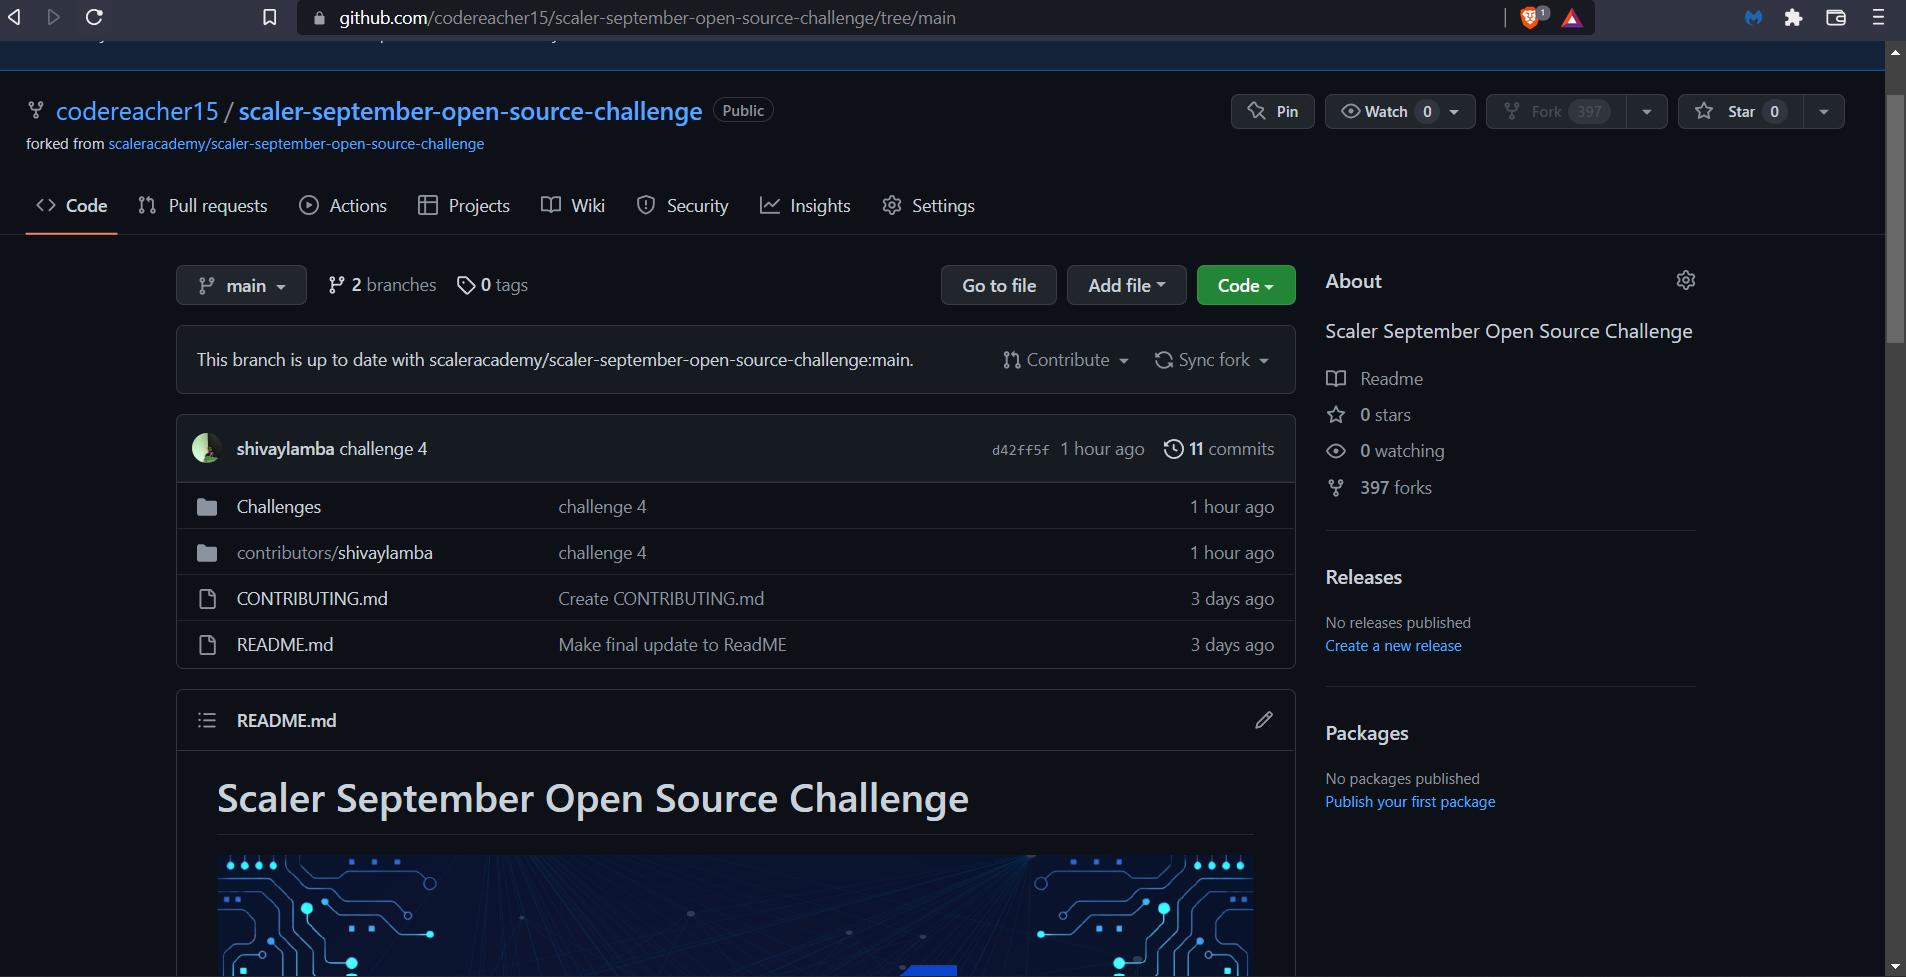This screenshot has height=977, width=1906.
Task: Open Create a new release link
Action: (1392, 645)
